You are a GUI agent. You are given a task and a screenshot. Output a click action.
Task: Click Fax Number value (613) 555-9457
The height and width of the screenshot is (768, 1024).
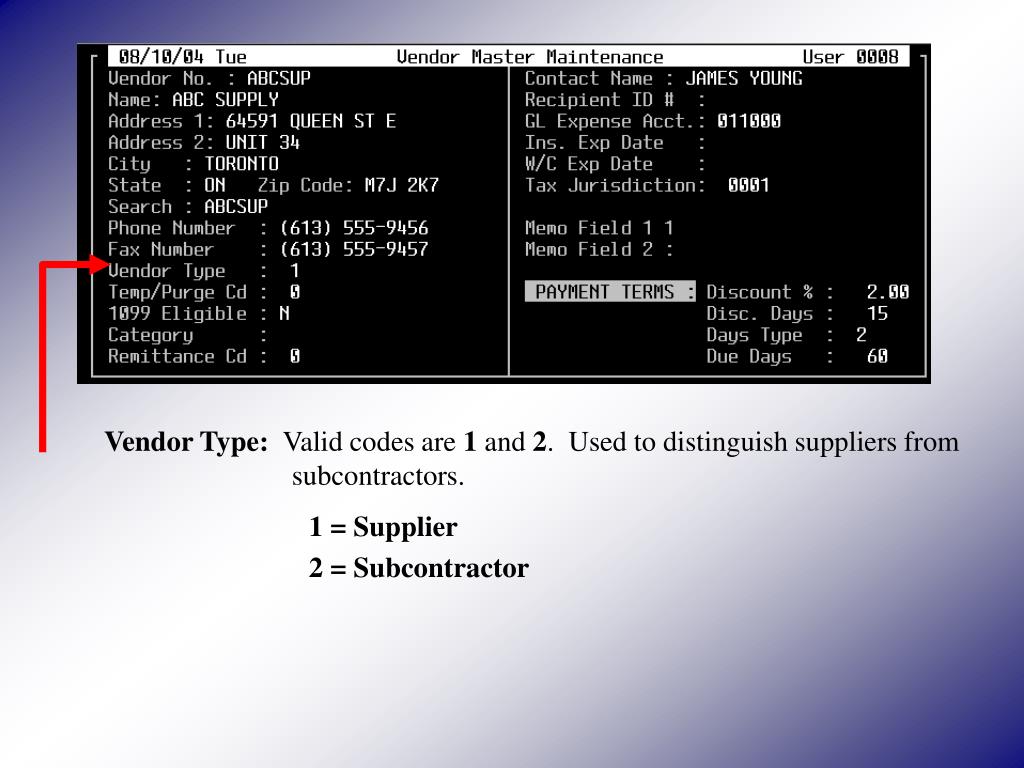point(353,249)
